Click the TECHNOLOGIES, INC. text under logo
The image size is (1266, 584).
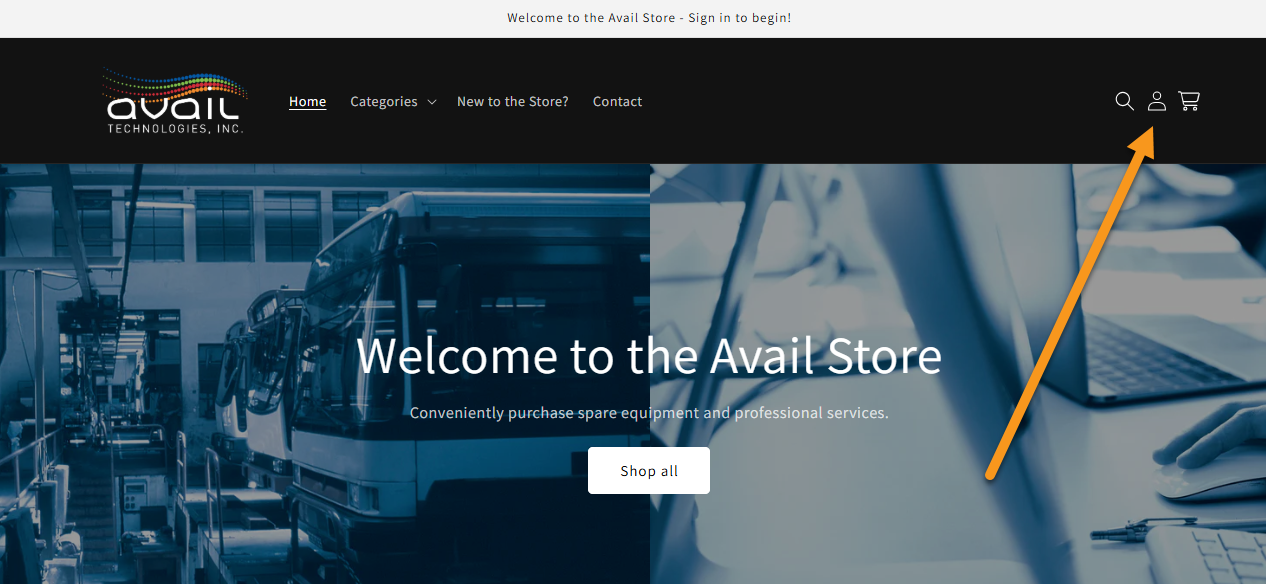[x=176, y=128]
